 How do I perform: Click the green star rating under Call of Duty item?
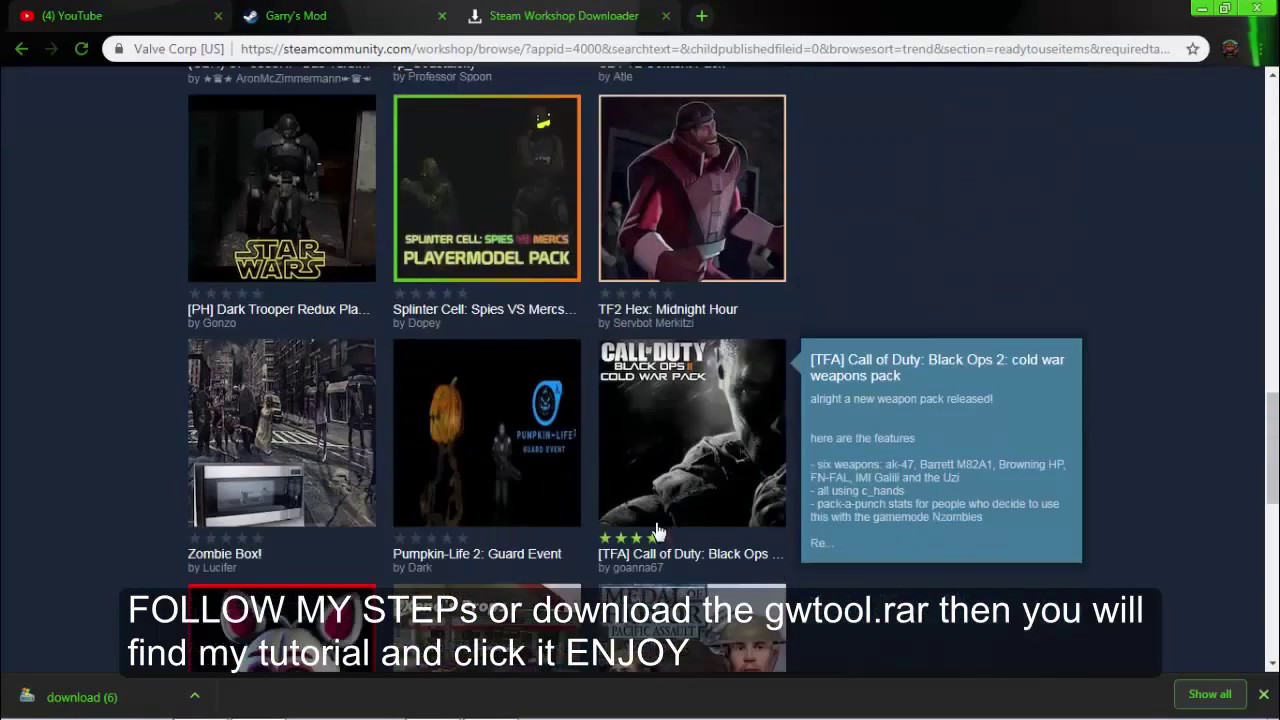634,538
